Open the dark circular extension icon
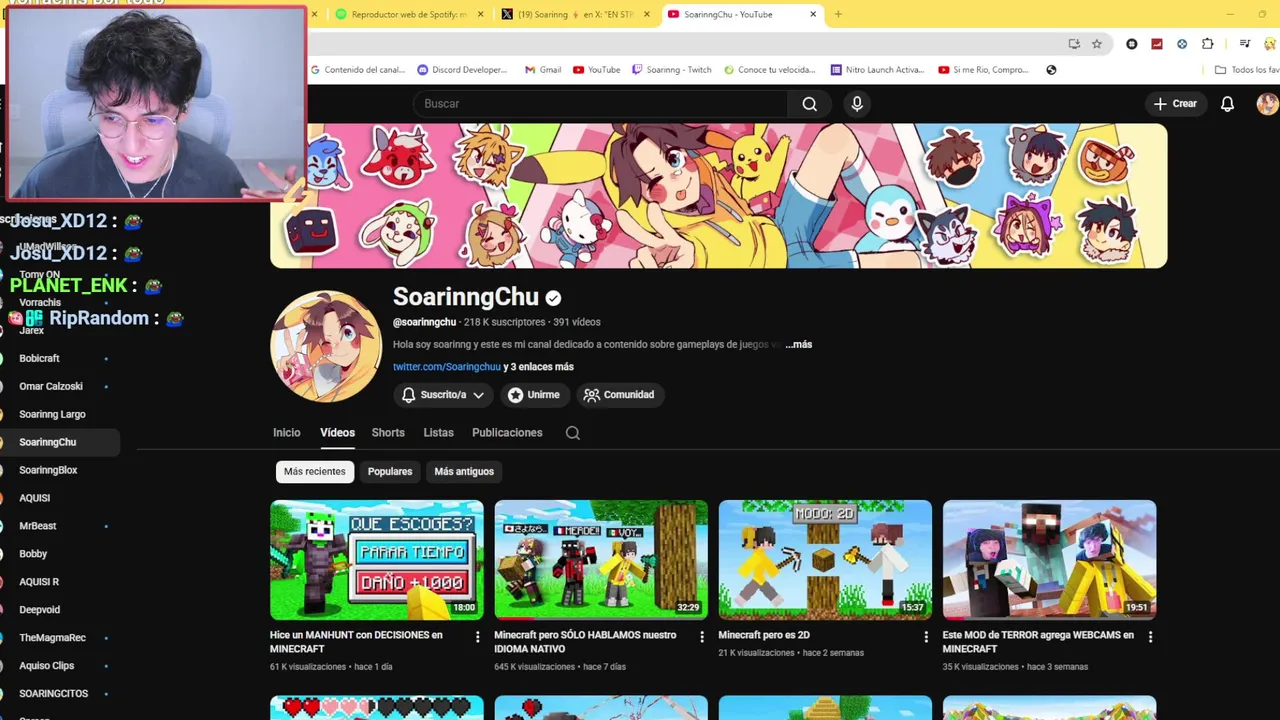This screenshot has width=1280, height=720. click(x=1132, y=44)
